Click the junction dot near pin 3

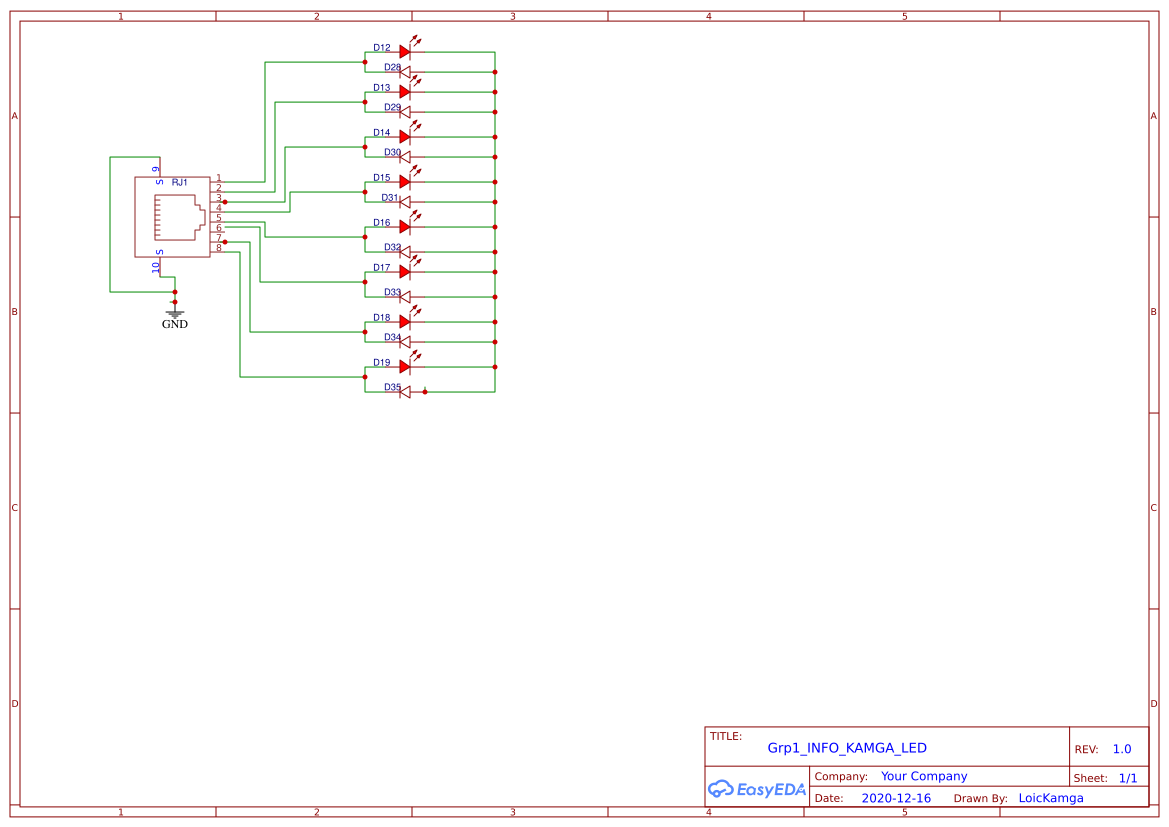[x=226, y=201]
